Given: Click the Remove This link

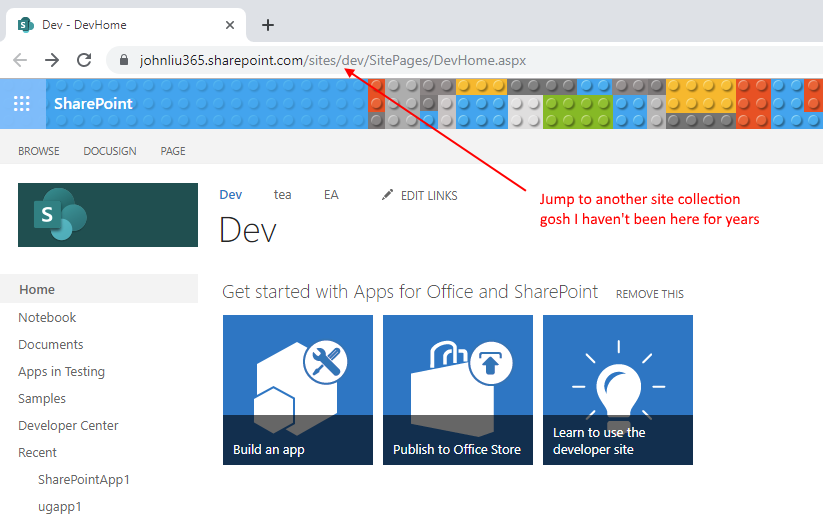Looking at the screenshot, I should pyautogui.click(x=650, y=294).
